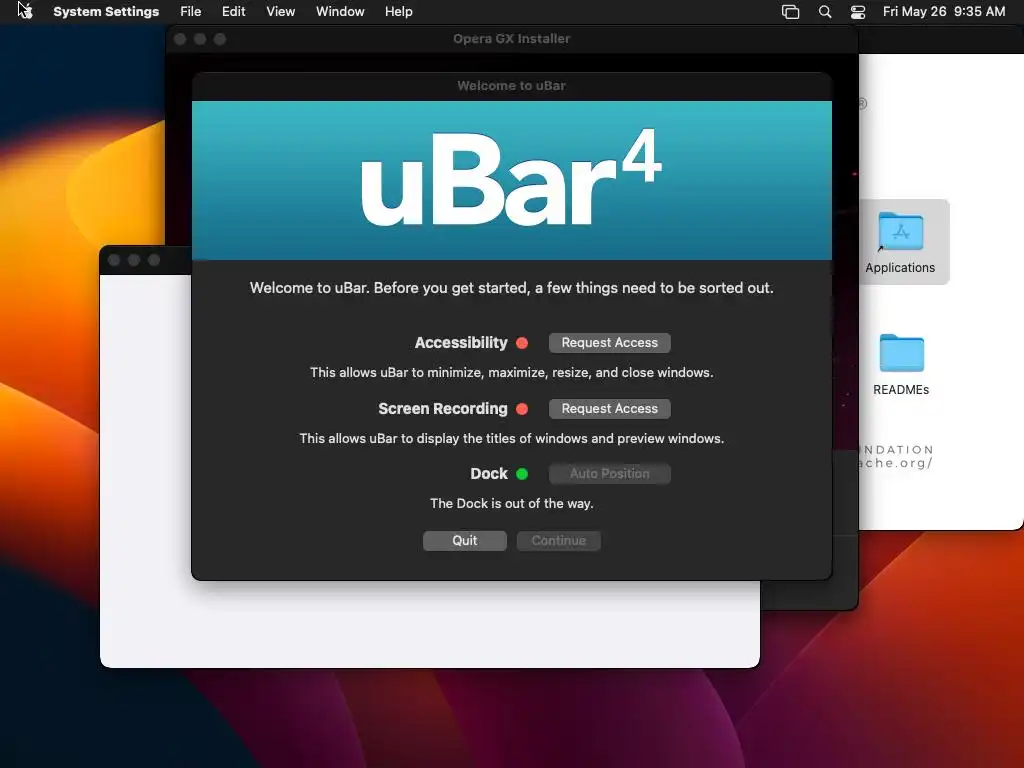Open the File menu
This screenshot has width=1024, height=768.
[191, 12]
